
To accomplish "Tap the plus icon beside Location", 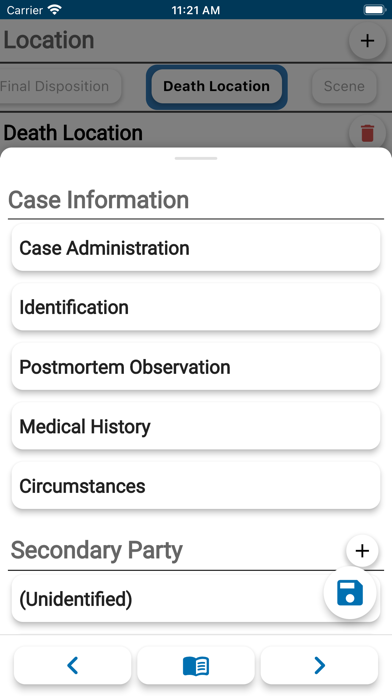I will 367,41.
